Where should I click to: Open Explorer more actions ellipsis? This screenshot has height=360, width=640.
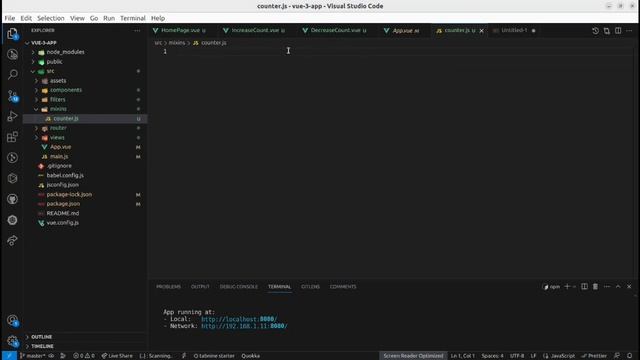coord(137,30)
